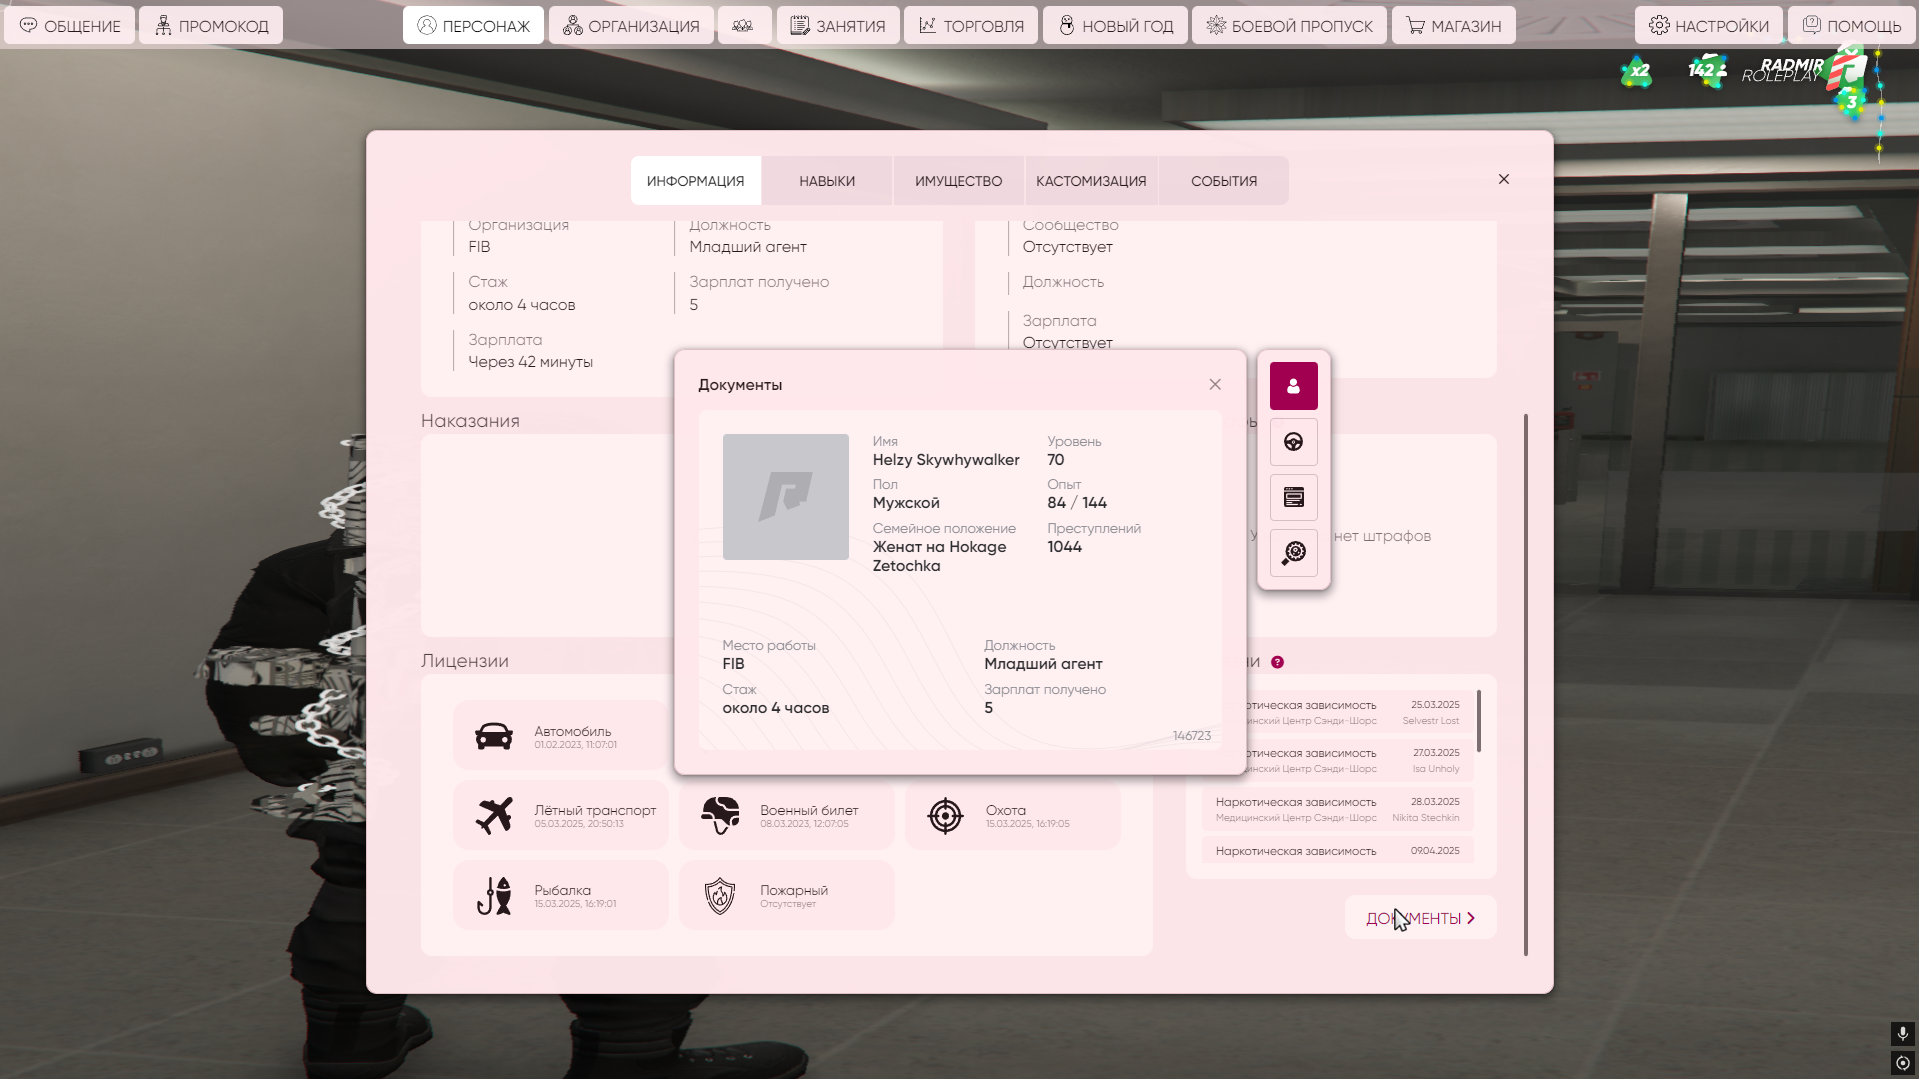Open the steering wheel licenses document icon
This screenshot has width=1919, height=1079.
1293,442
